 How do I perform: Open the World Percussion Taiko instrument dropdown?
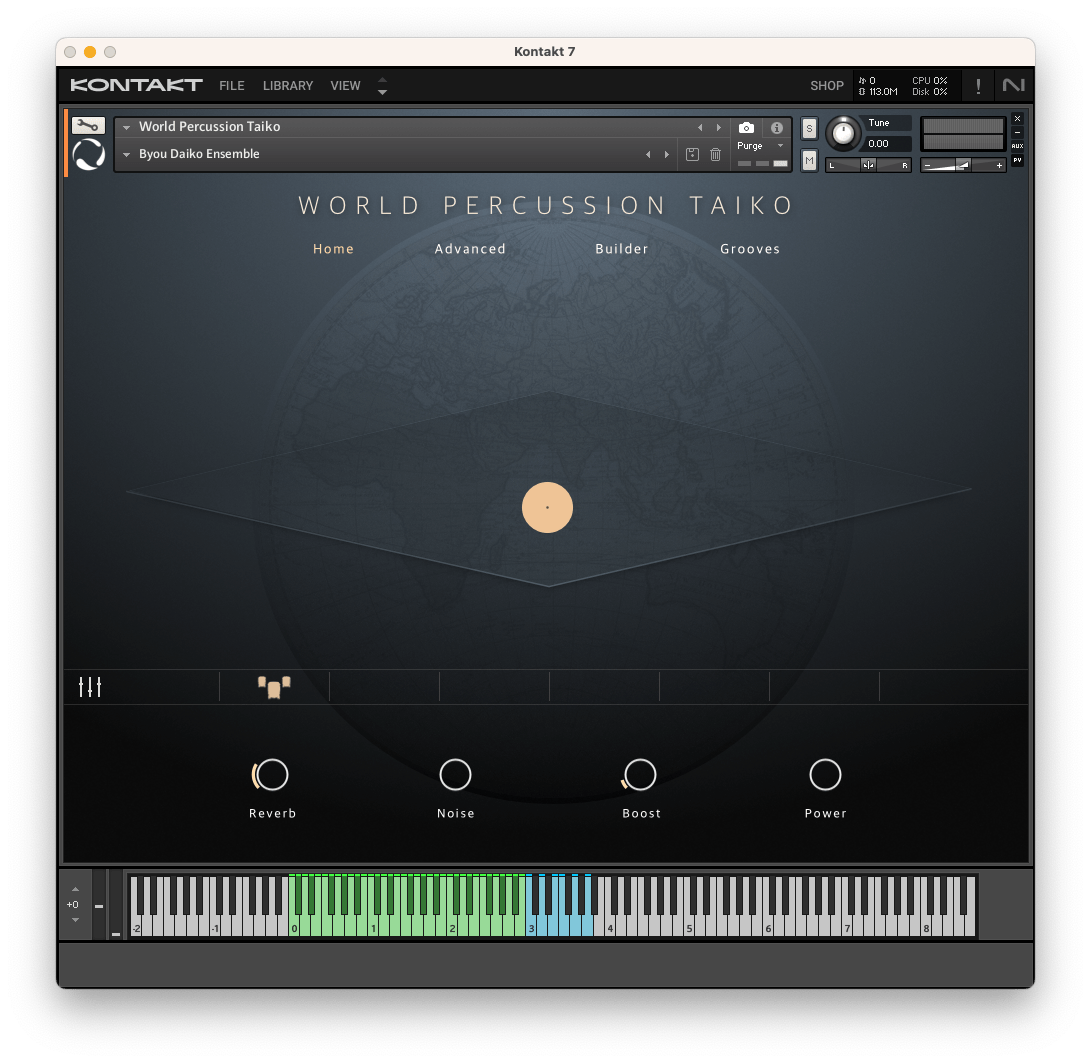coord(127,127)
